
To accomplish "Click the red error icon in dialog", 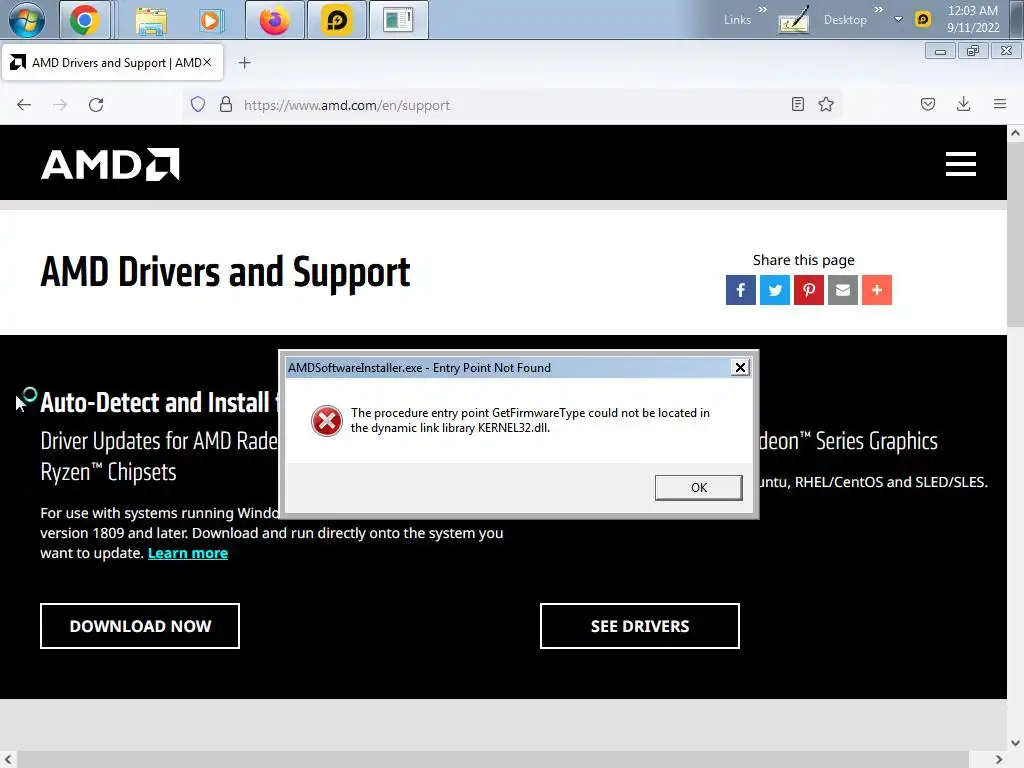I will [x=327, y=421].
